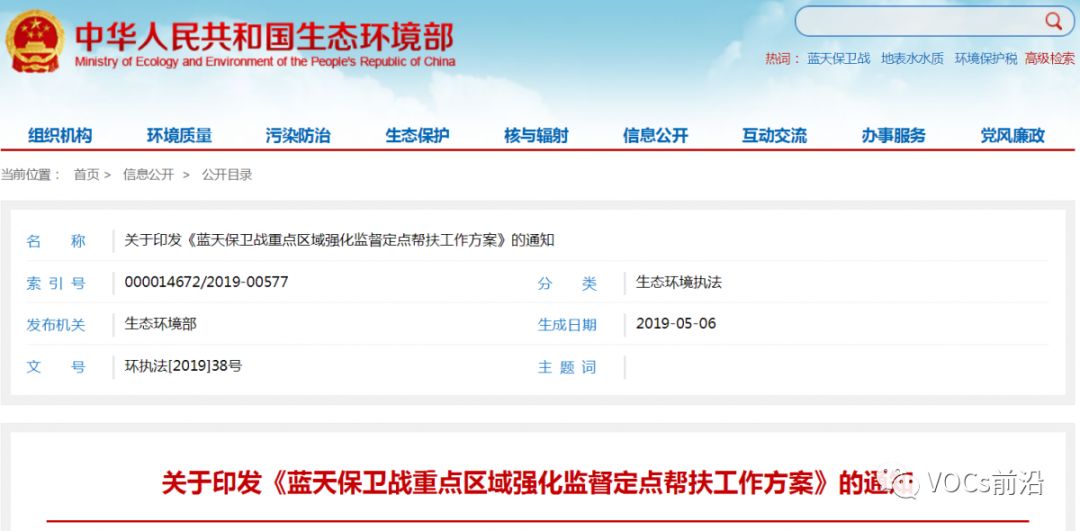Viewport: 1080px width, 531px height.
Task: Open the 党风廉政 menu
Action: (x=1012, y=136)
